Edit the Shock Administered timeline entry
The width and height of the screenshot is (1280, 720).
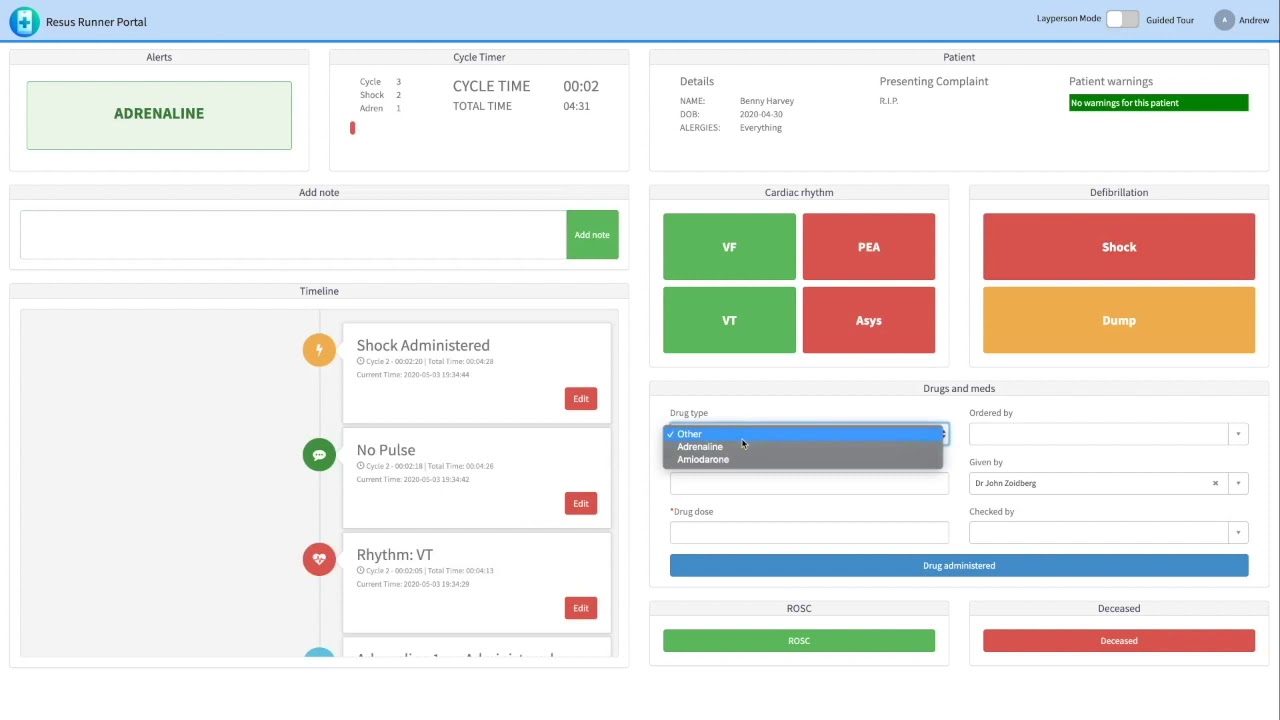click(x=580, y=399)
